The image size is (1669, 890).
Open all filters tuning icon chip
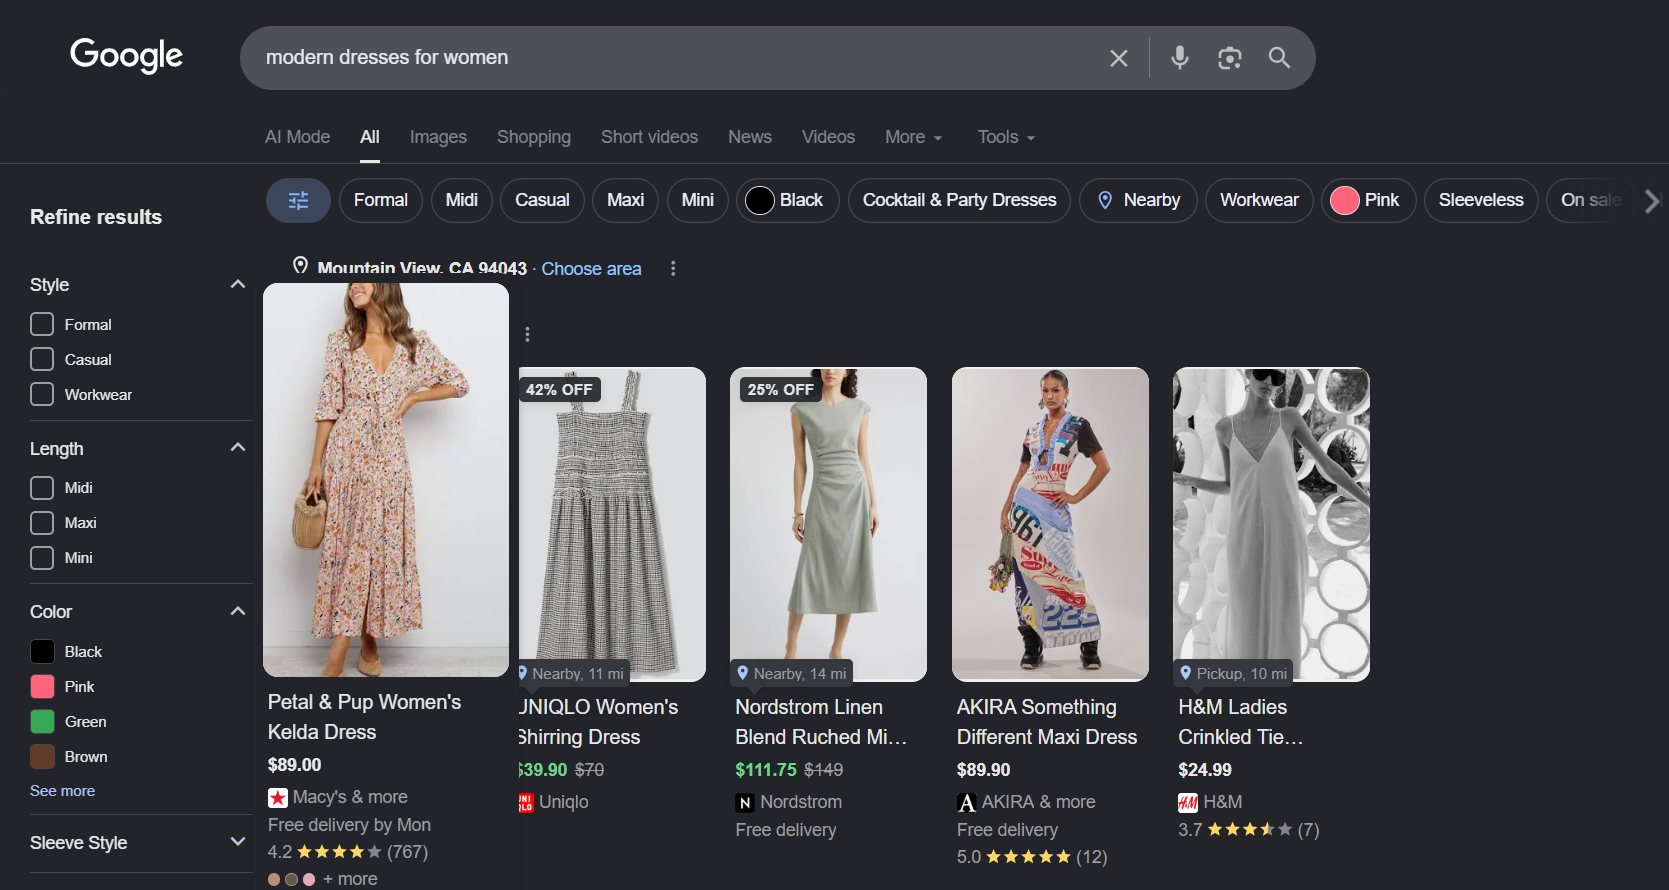click(298, 200)
